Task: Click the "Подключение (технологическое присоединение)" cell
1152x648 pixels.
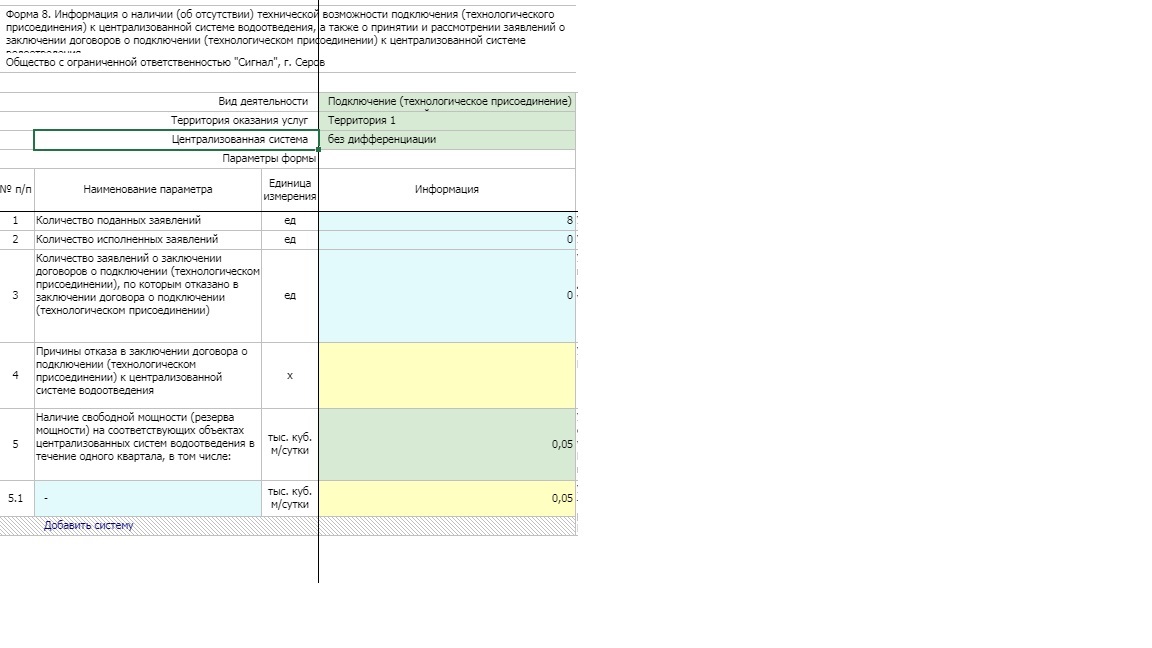Action: coord(447,101)
